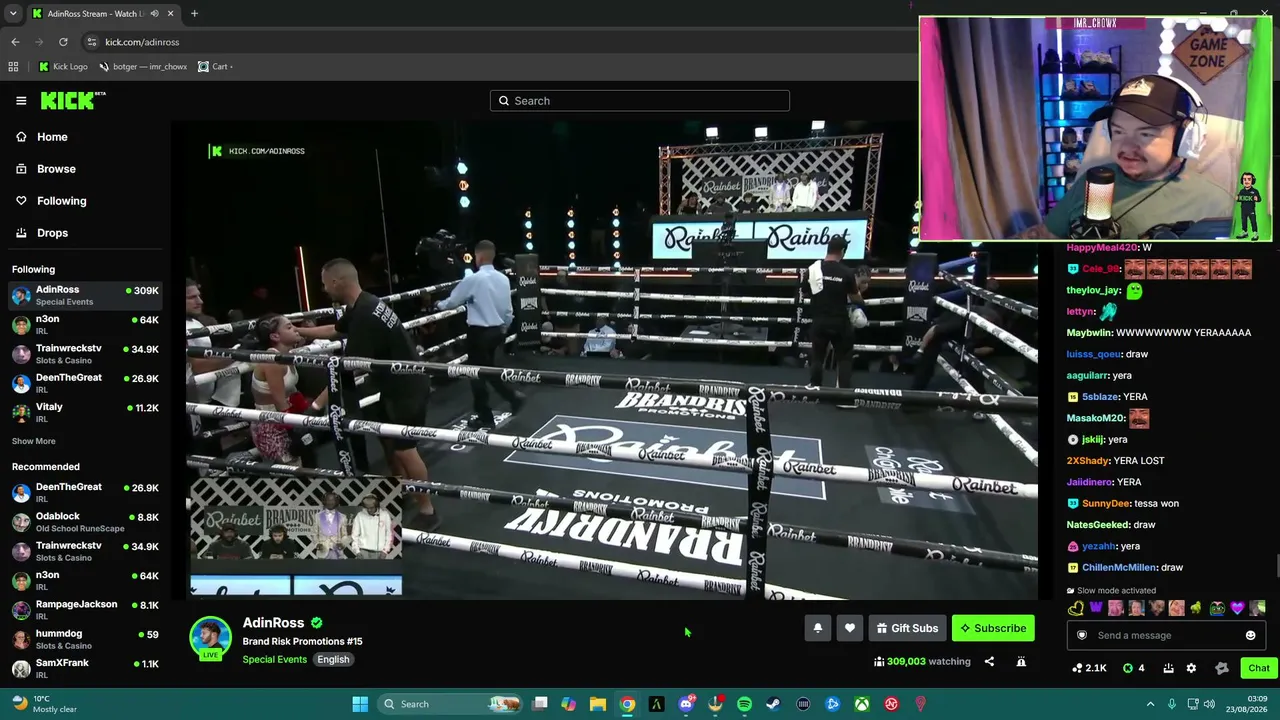Click the Gift Subs button

point(907,628)
